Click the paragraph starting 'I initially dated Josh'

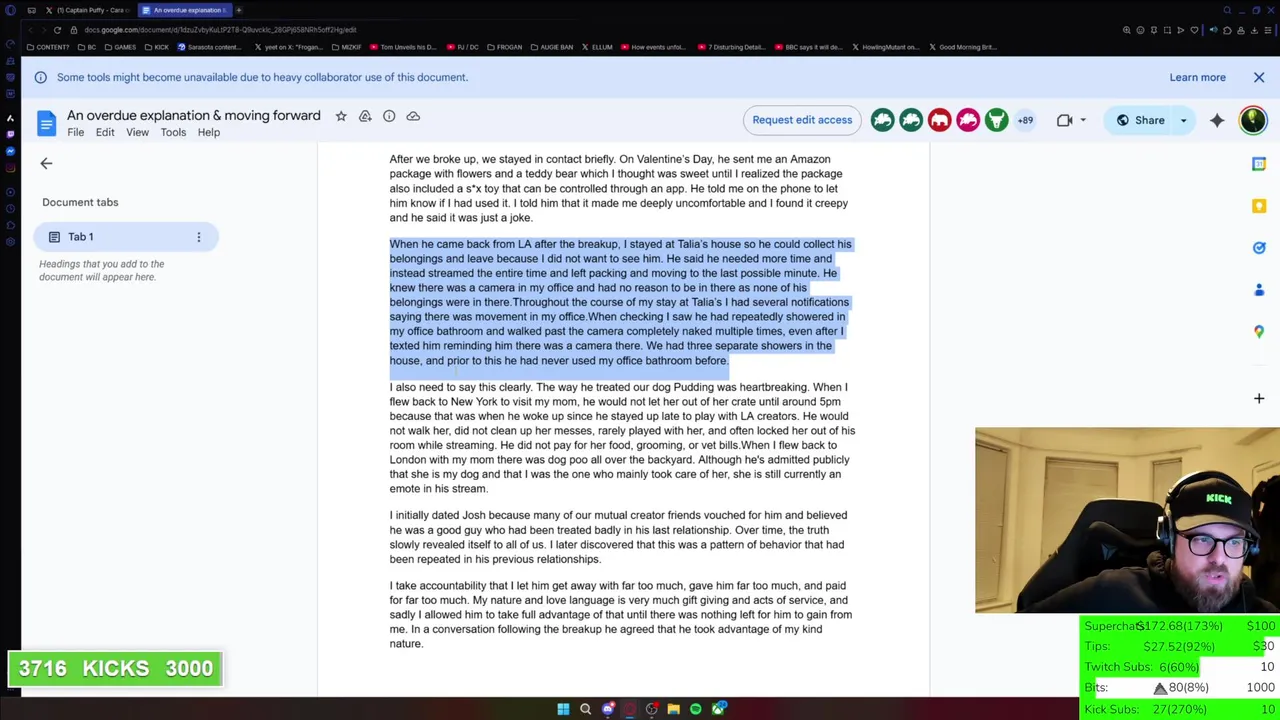[x=618, y=537]
